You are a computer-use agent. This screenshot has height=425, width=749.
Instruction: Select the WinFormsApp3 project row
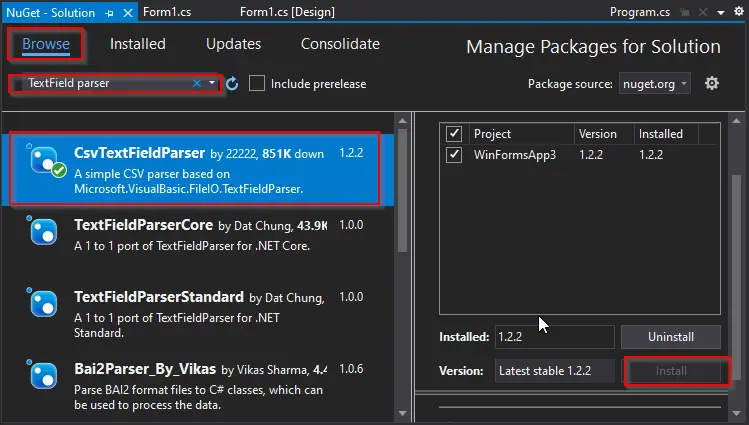pyautogui.click(x=579, y=155)
